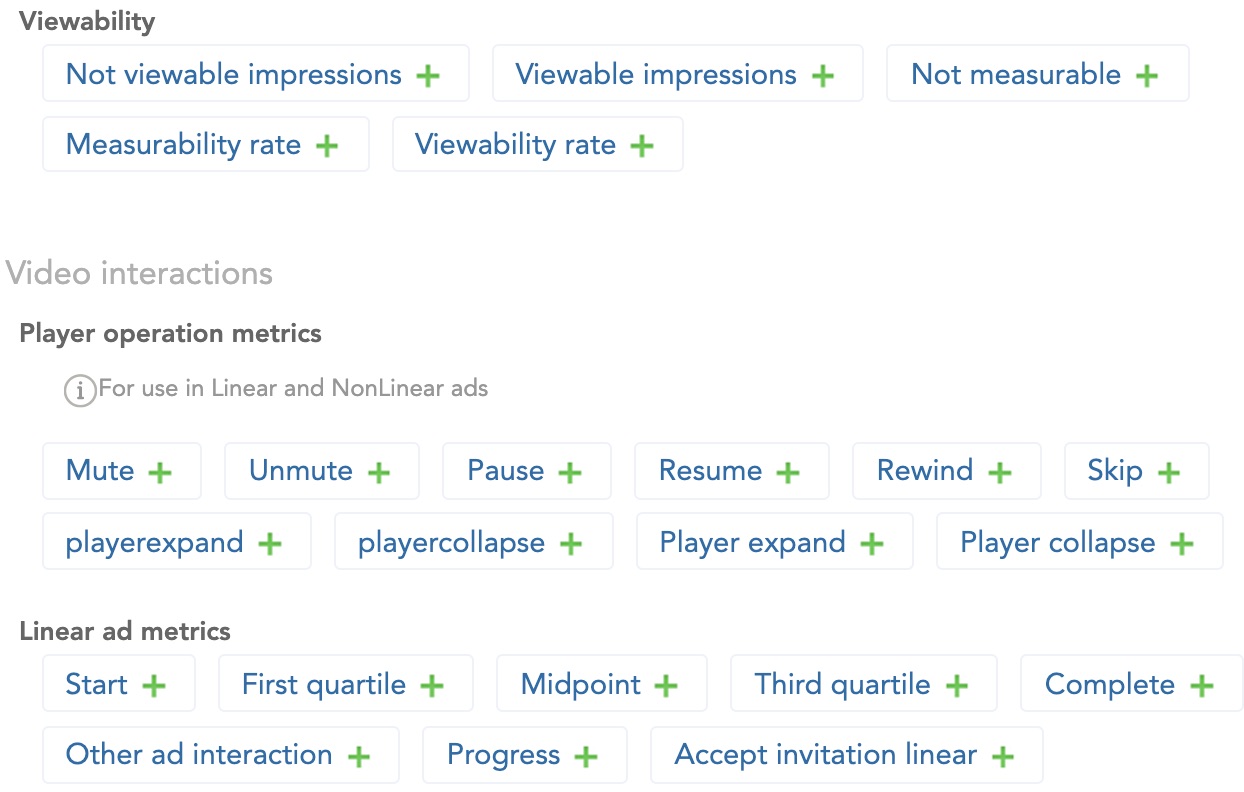Viewport: 1244px width, 792px height.
Task: Click the plus icon next to Mute
Action: tap(160, 472)
